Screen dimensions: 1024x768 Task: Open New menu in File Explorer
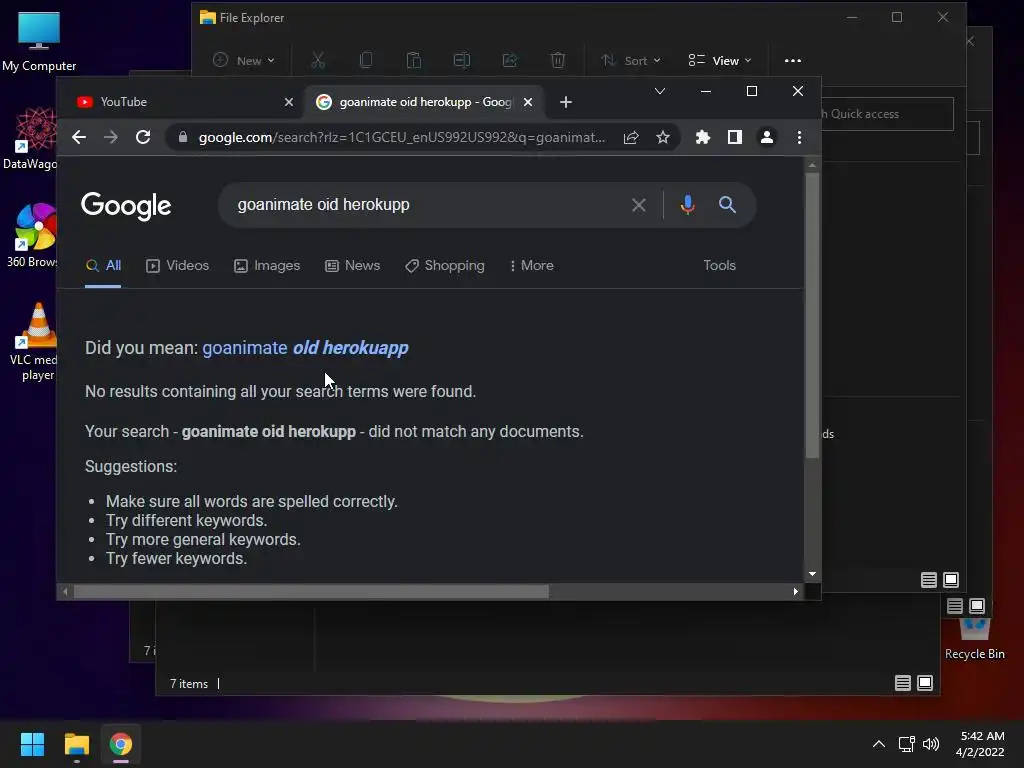[244, 60]
